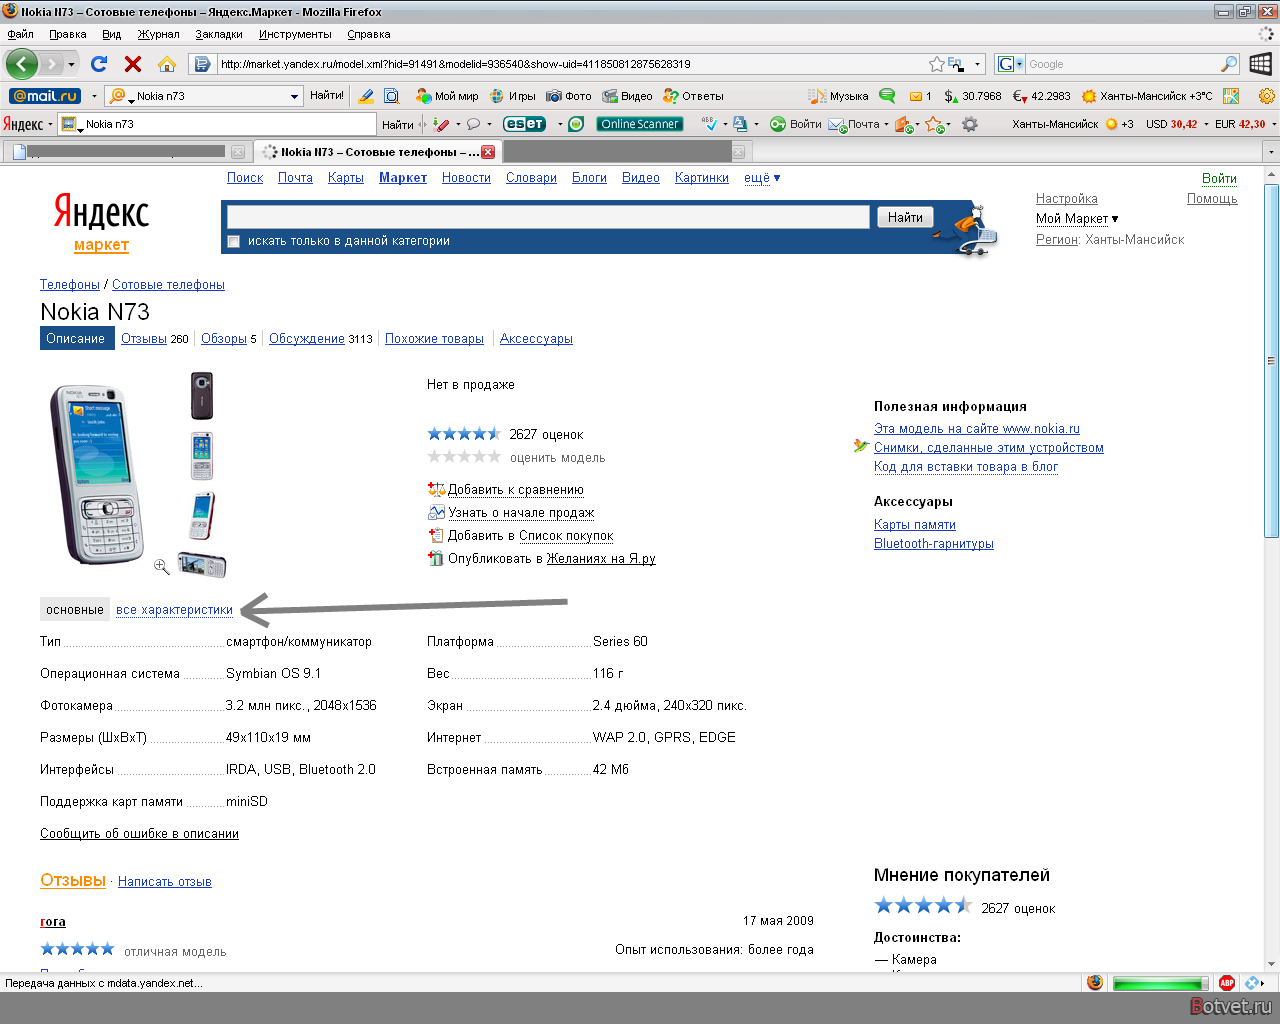Close the Nokia N73 browser tab
Screen dimensions: 1280x1024
tap(488, 152)
